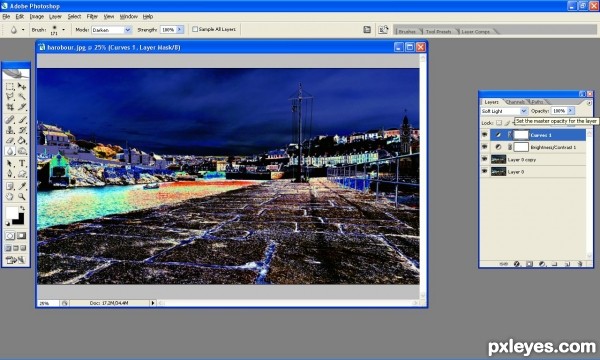Add a layer mask in Layers panel
Screen dimensions: 600x360
[x=529, y=264]
